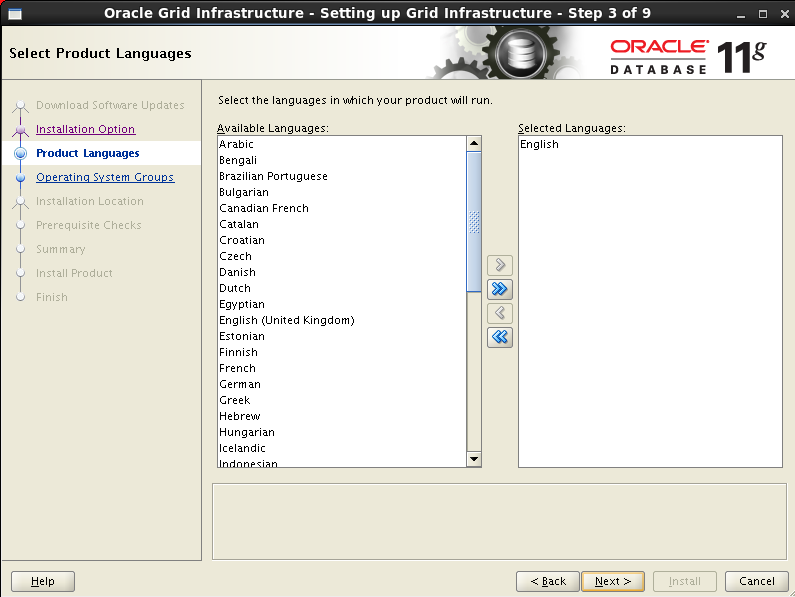Close the installer window
Screen dimensions: 795x597
point(784,14)
